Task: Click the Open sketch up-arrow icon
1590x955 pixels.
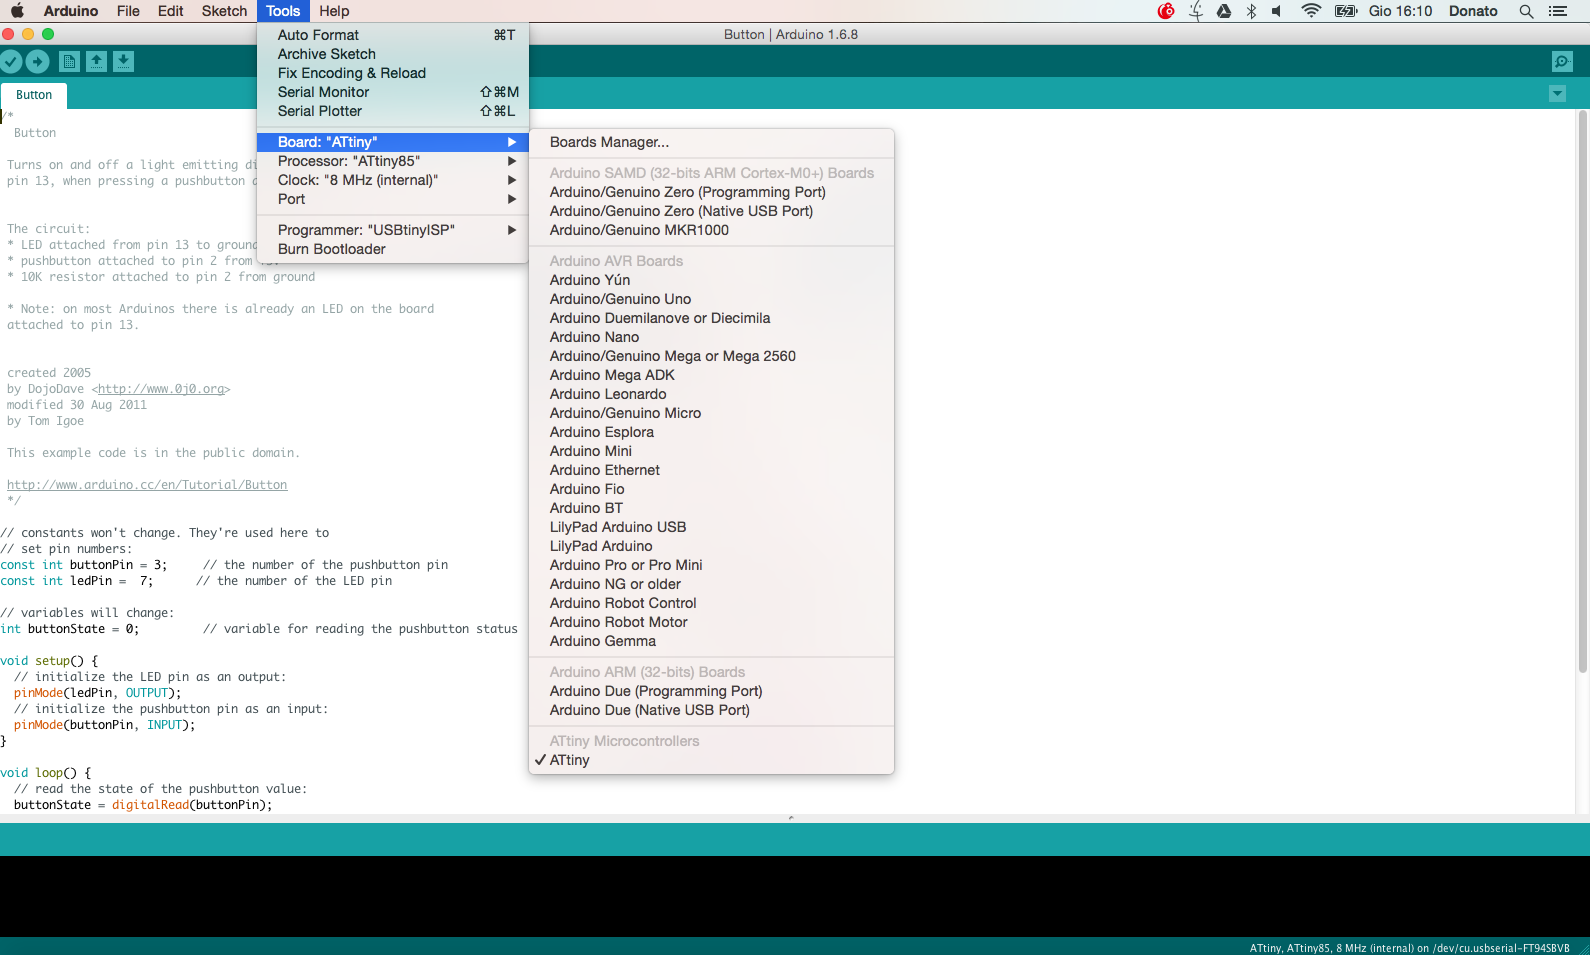Action: coord(96,62)
